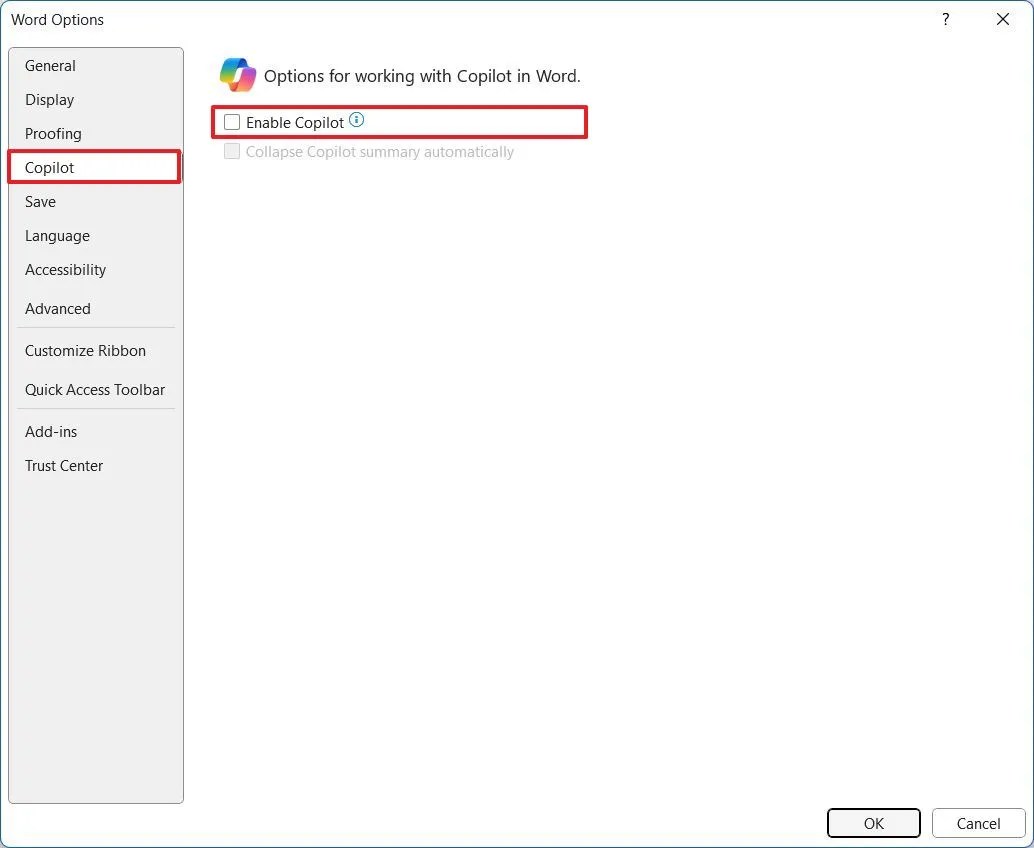This screenshot has height=848, width=1034.
Task: Confirm changes with the OK button
Action: pyautogui.click(x=873, y=823)
